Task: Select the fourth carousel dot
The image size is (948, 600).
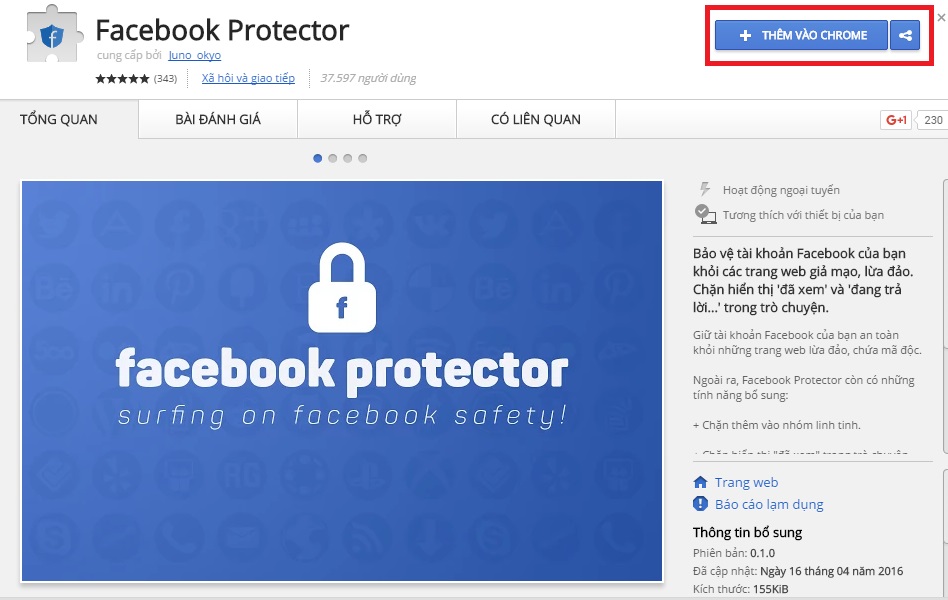Action: tap(362, 158)
